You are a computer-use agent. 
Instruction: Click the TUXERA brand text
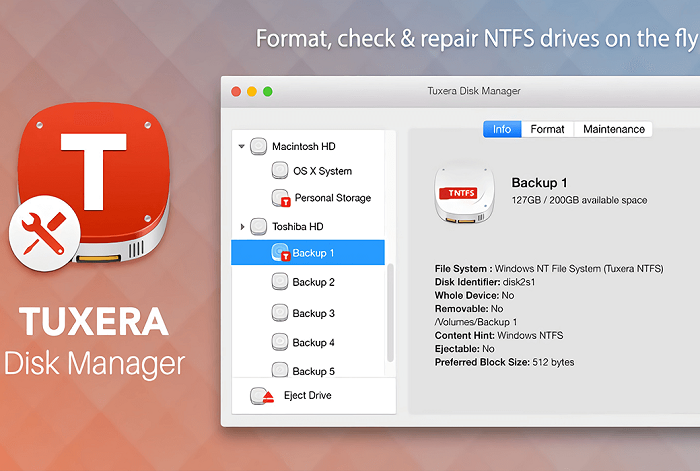94,321
